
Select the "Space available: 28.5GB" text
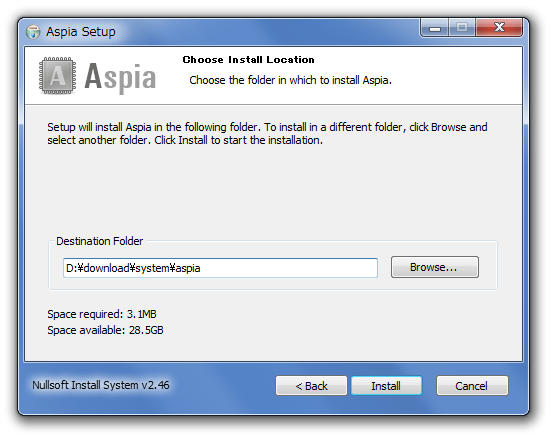105,330
